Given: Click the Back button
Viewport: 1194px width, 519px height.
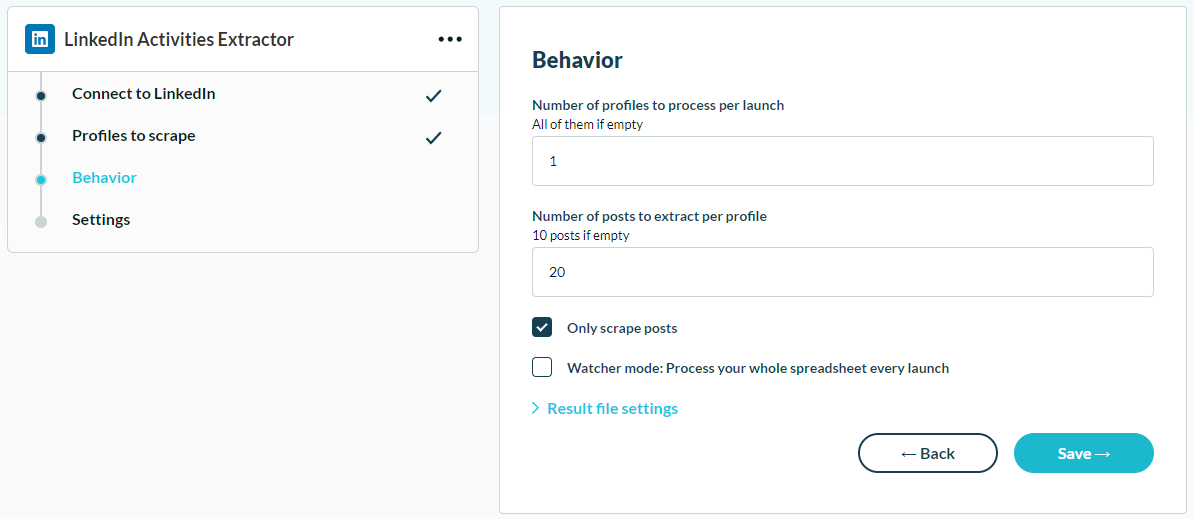Looking at the screenshot, I should (927, 454).
